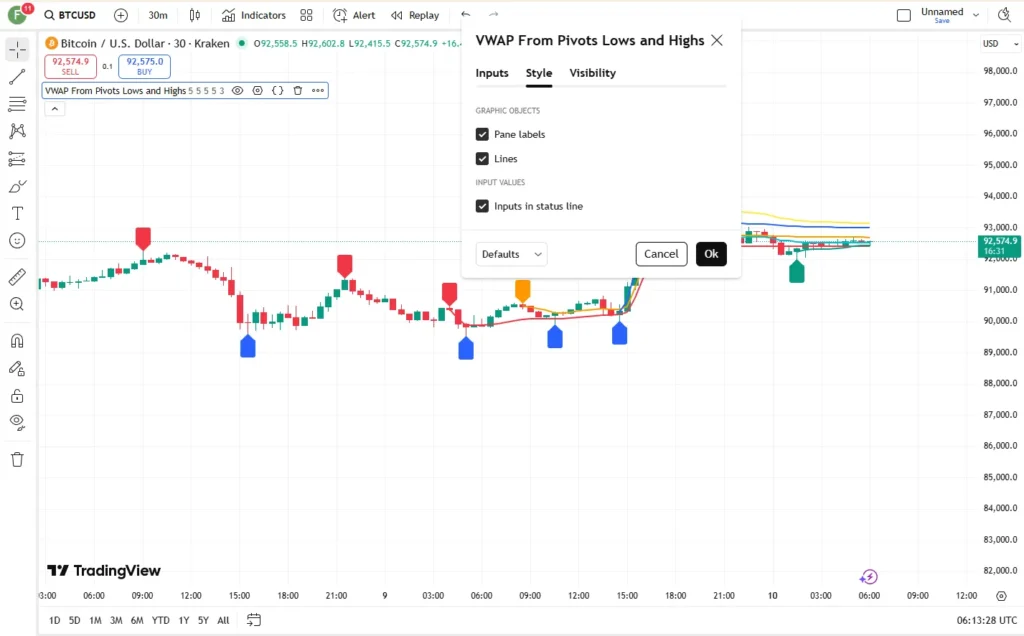Select the trend line drawing tool
1024x636 pixels.
coord(17,76)
